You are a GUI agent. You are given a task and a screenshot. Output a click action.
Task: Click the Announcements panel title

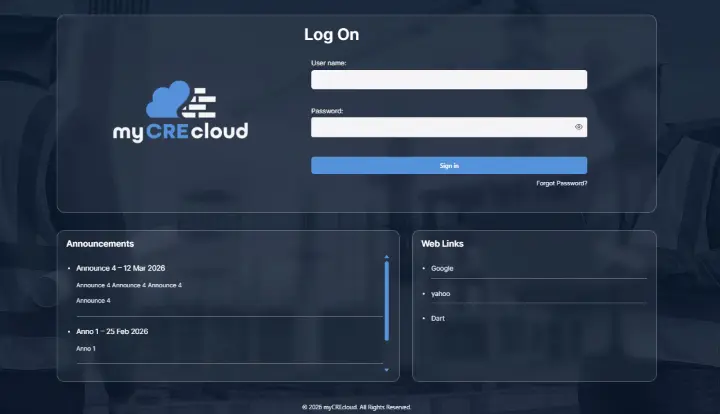tap(100, 244)
